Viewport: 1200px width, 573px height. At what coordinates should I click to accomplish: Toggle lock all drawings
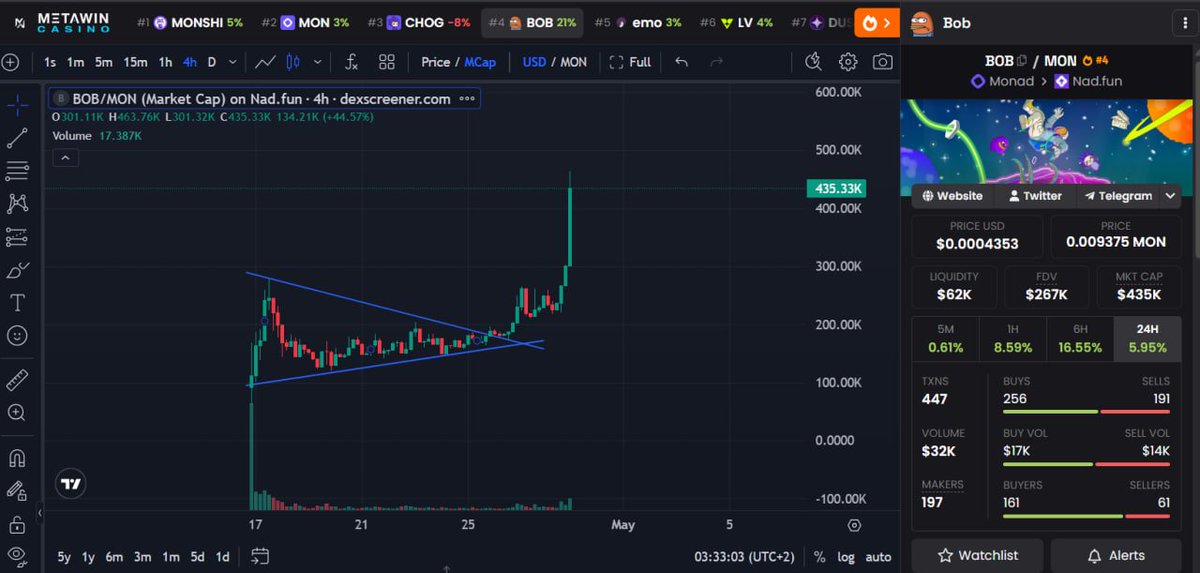pyautogui.click(x=17, y=524)
